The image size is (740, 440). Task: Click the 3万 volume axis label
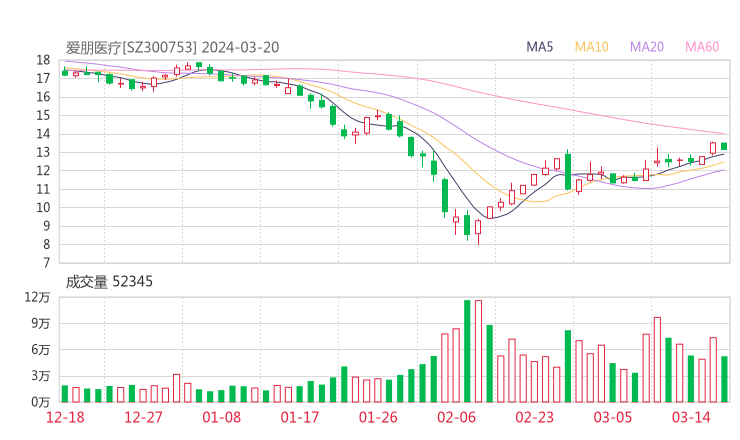pyautogui.click(x=41, y=376)
